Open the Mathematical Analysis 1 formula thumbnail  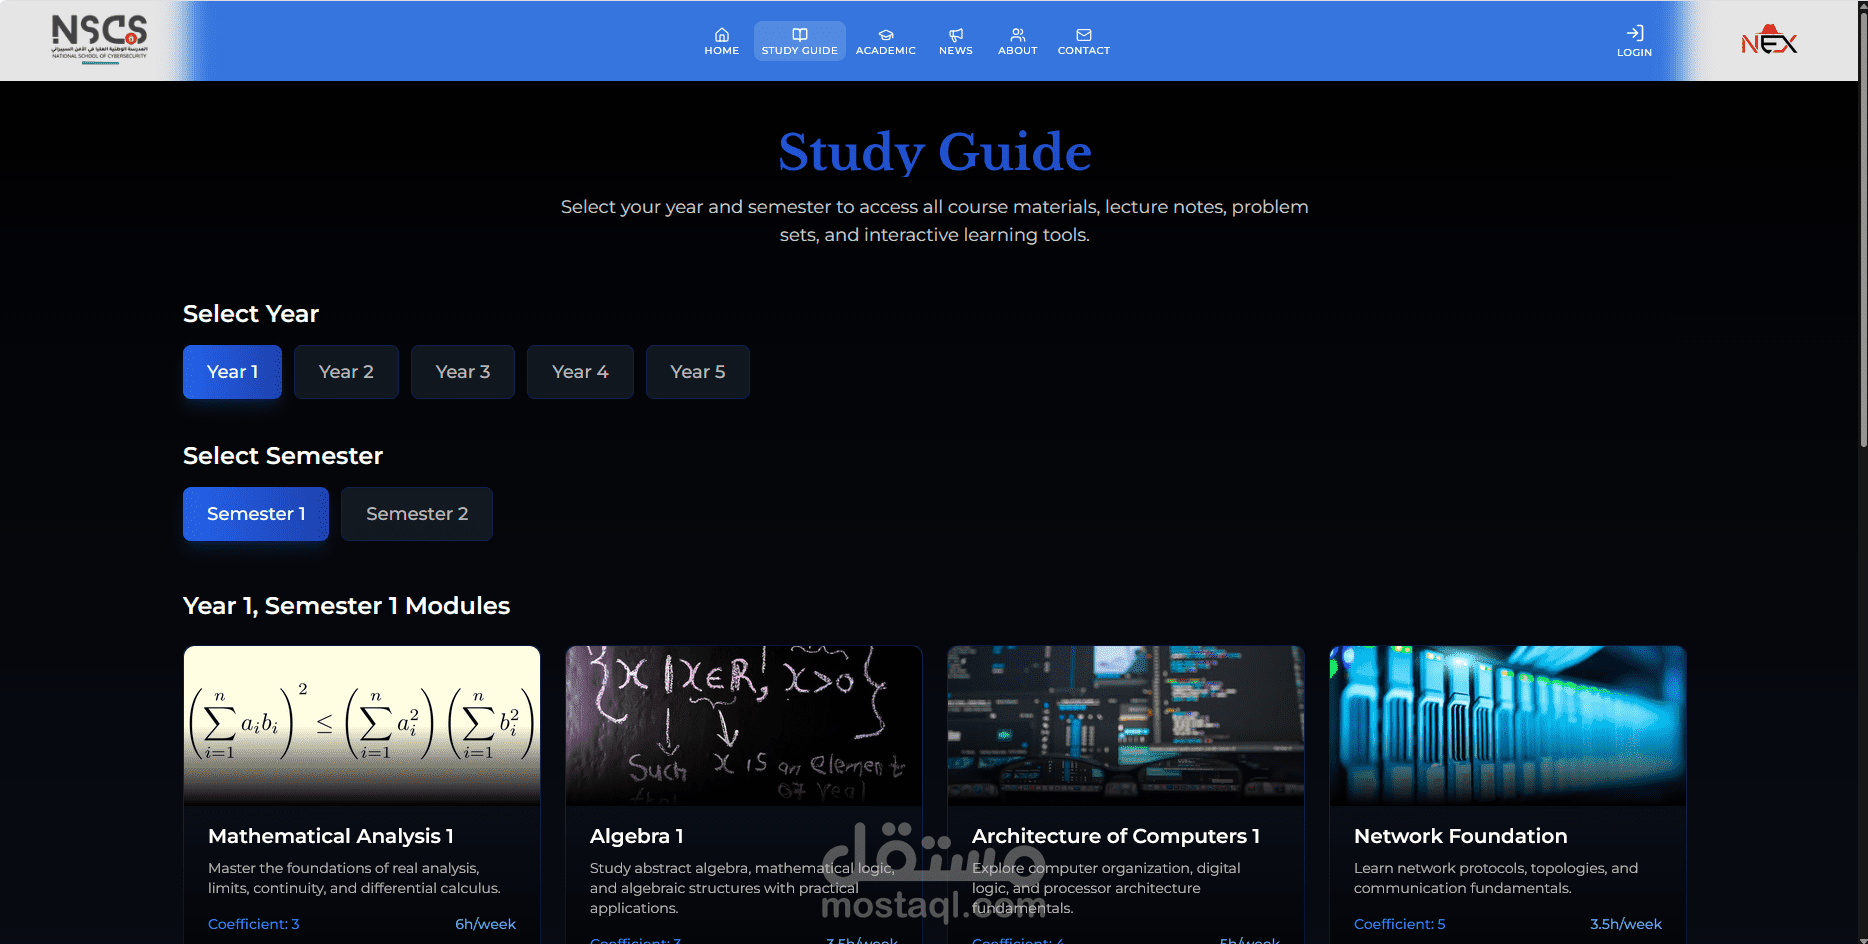[362, 725]
